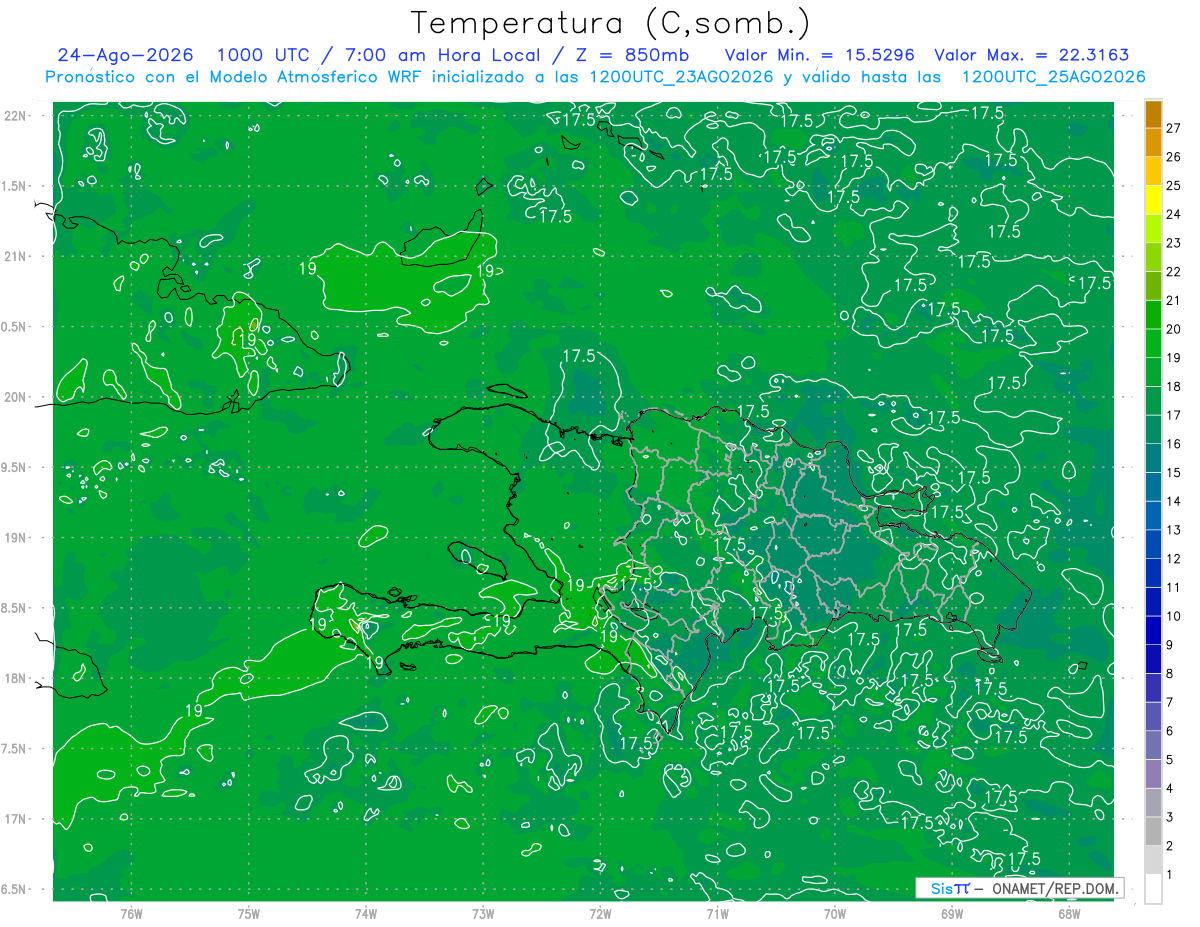
Task: Click the color bar label '25'
Action: click(1174, 185)
